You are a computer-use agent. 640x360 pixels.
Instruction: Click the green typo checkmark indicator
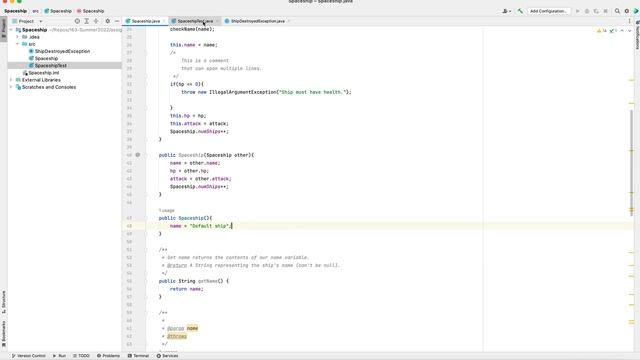click(613, 31)
